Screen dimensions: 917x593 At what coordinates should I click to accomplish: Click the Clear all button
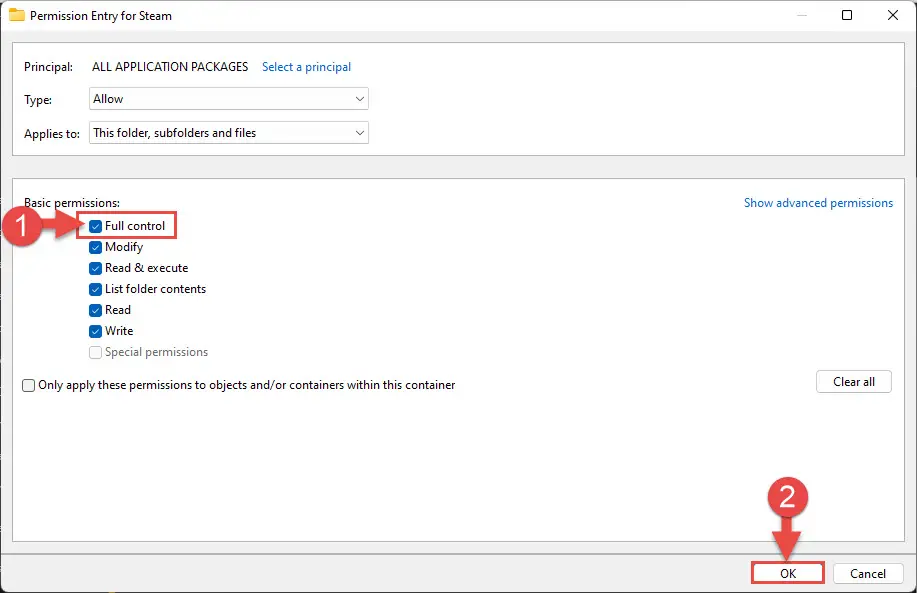pyautogui.click(x=854, y=382)
